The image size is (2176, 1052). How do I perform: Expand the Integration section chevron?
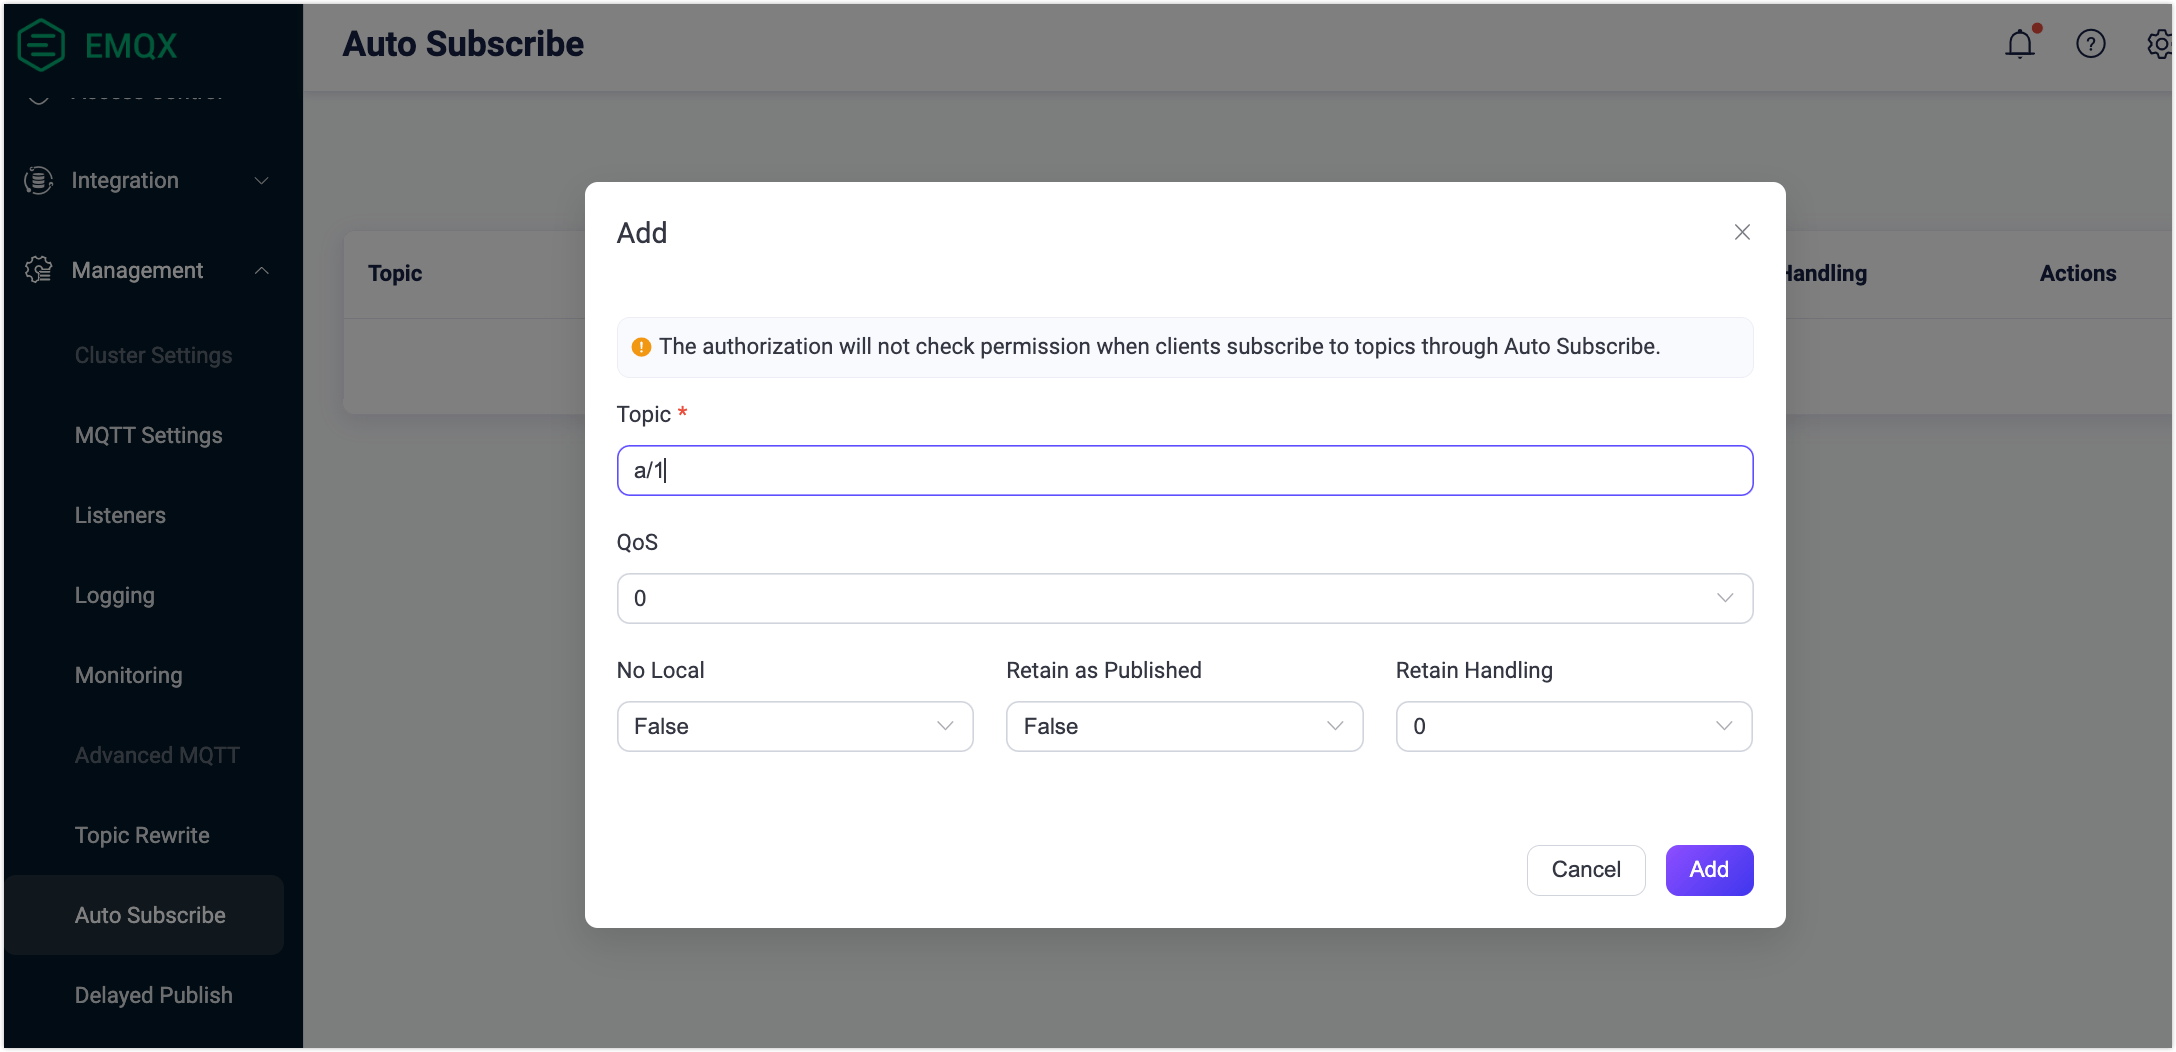pyautogui.click(x=262, y=181)
